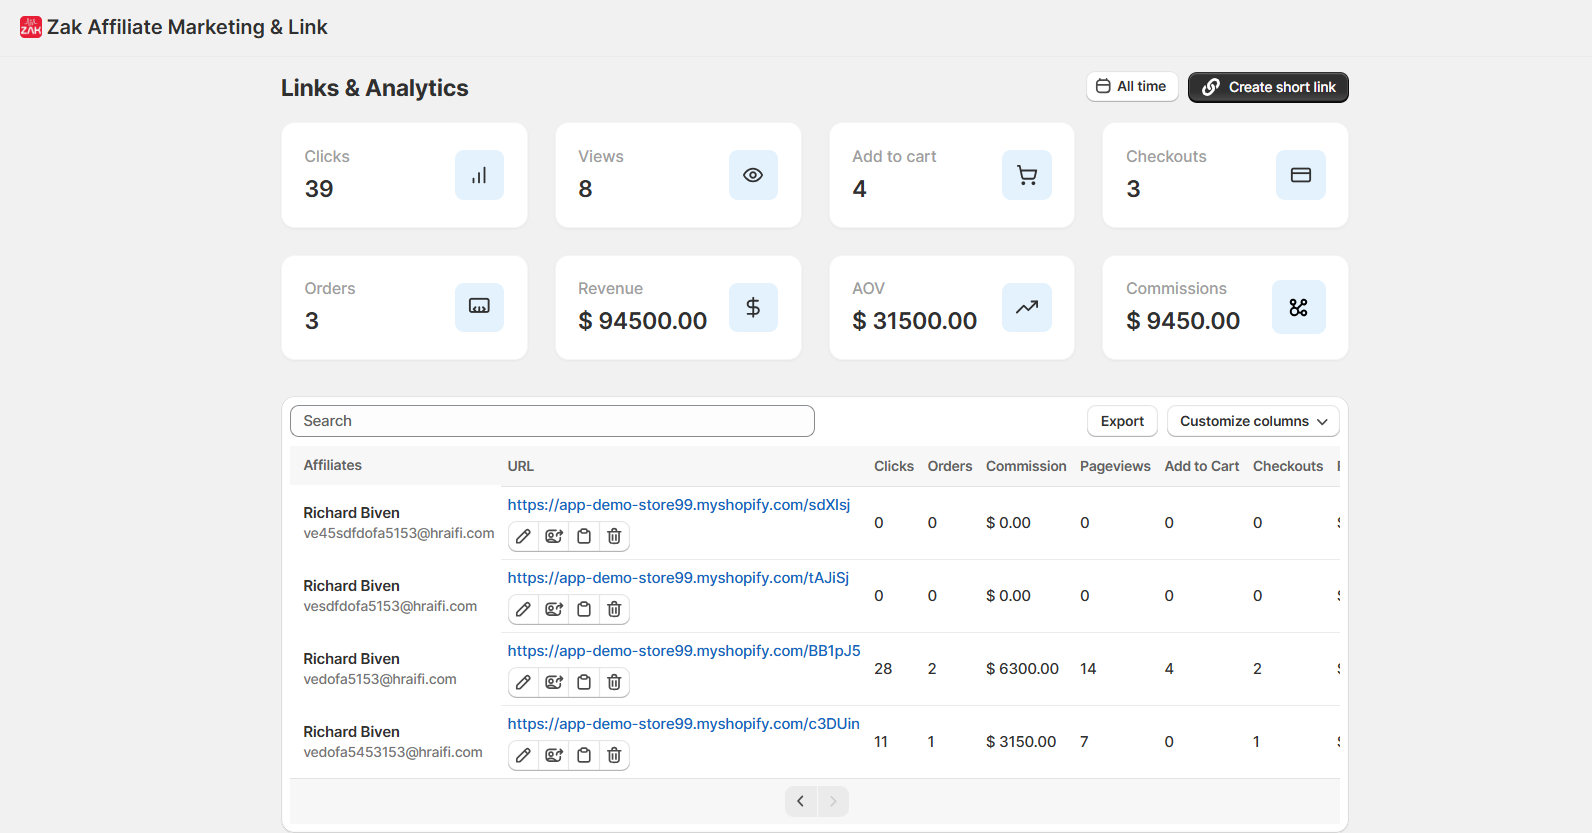
Task: Copy the sdXlsj link via clipboard icon
Action: coord(584,536)
